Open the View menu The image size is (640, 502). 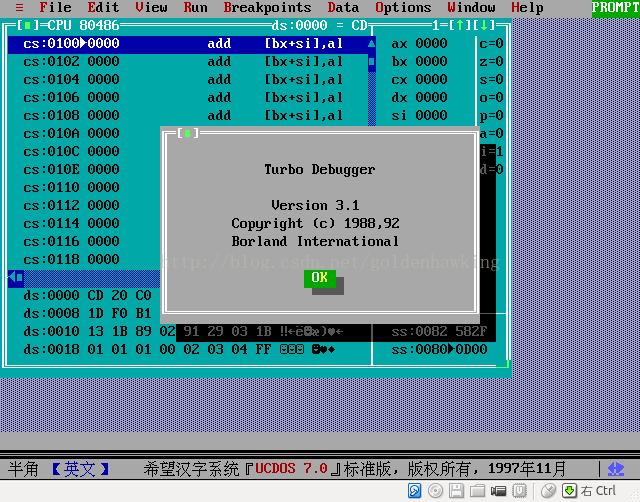click(151, 8)
